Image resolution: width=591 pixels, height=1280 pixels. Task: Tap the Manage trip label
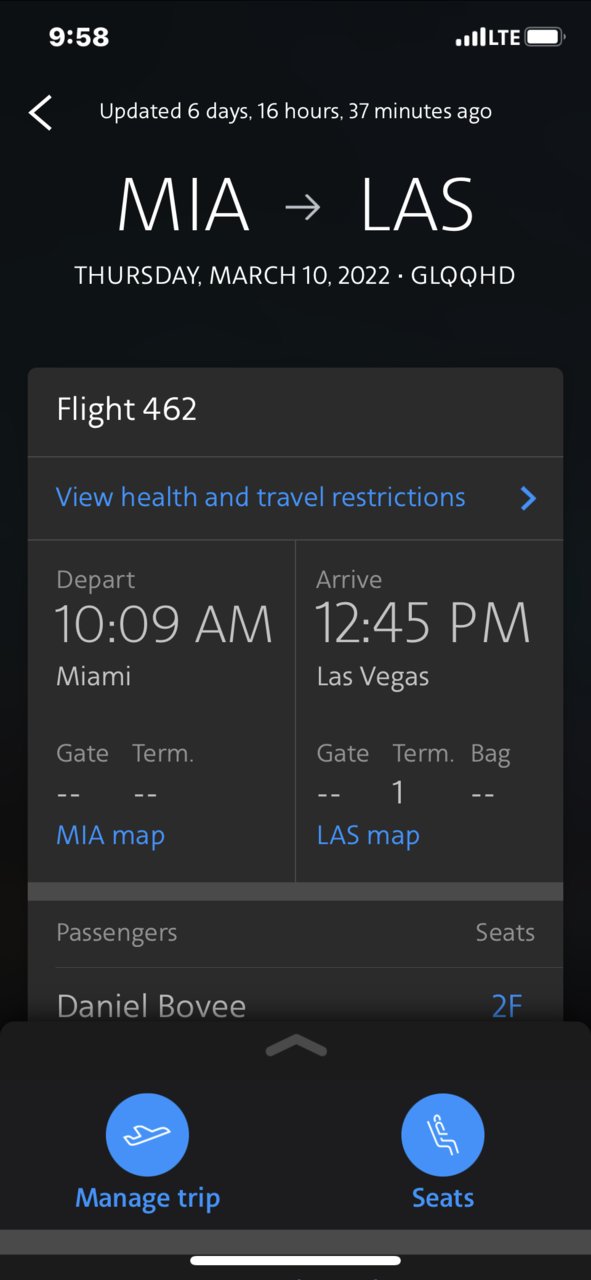[x=147, y=1198]
